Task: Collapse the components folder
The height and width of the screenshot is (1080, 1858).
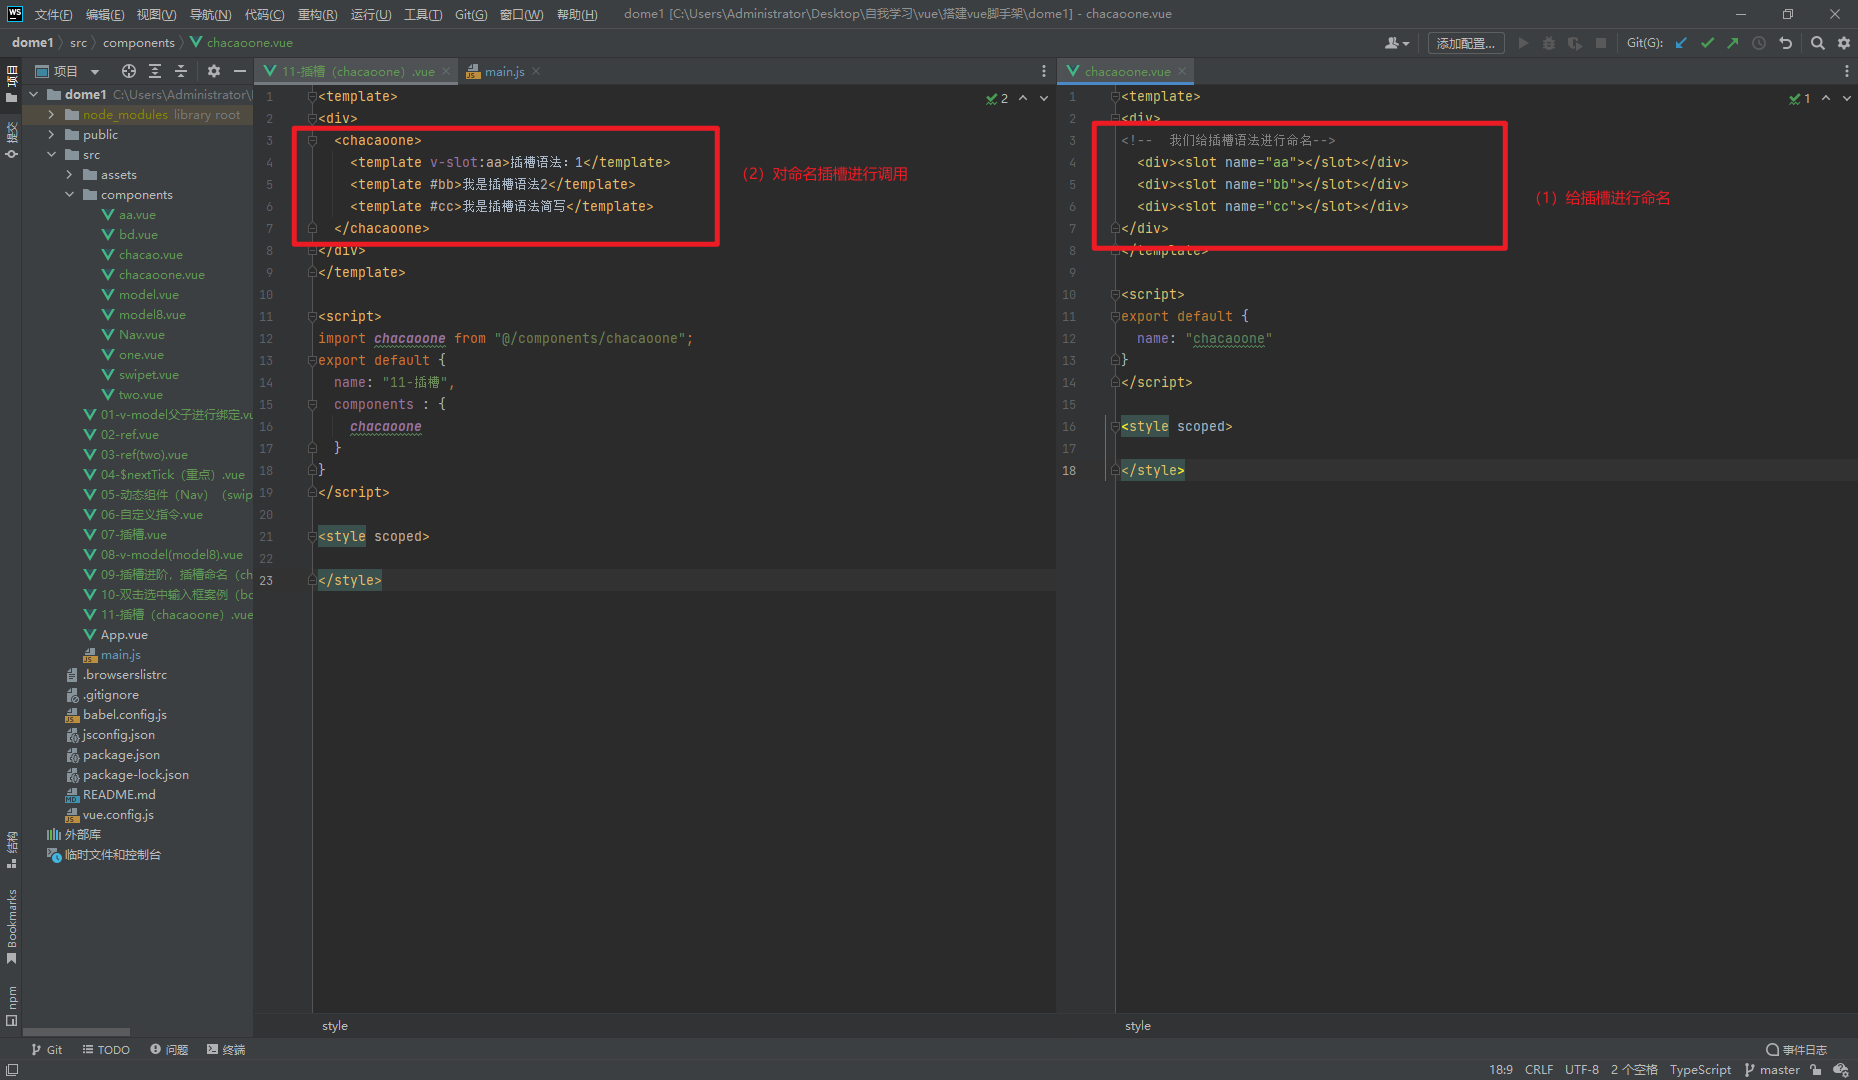Action: 69,195
